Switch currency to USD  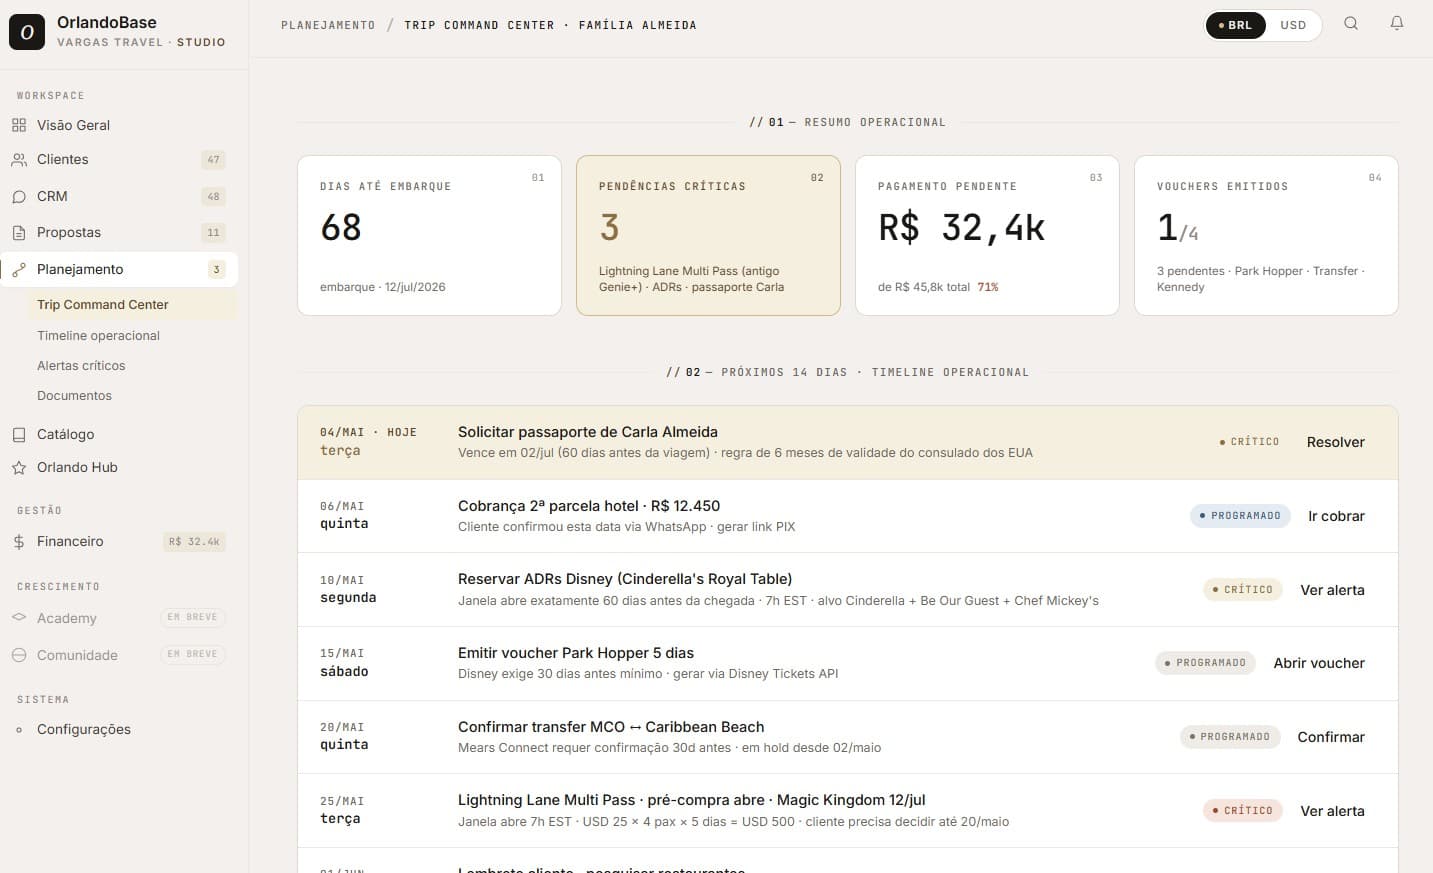pos(1293,25)
